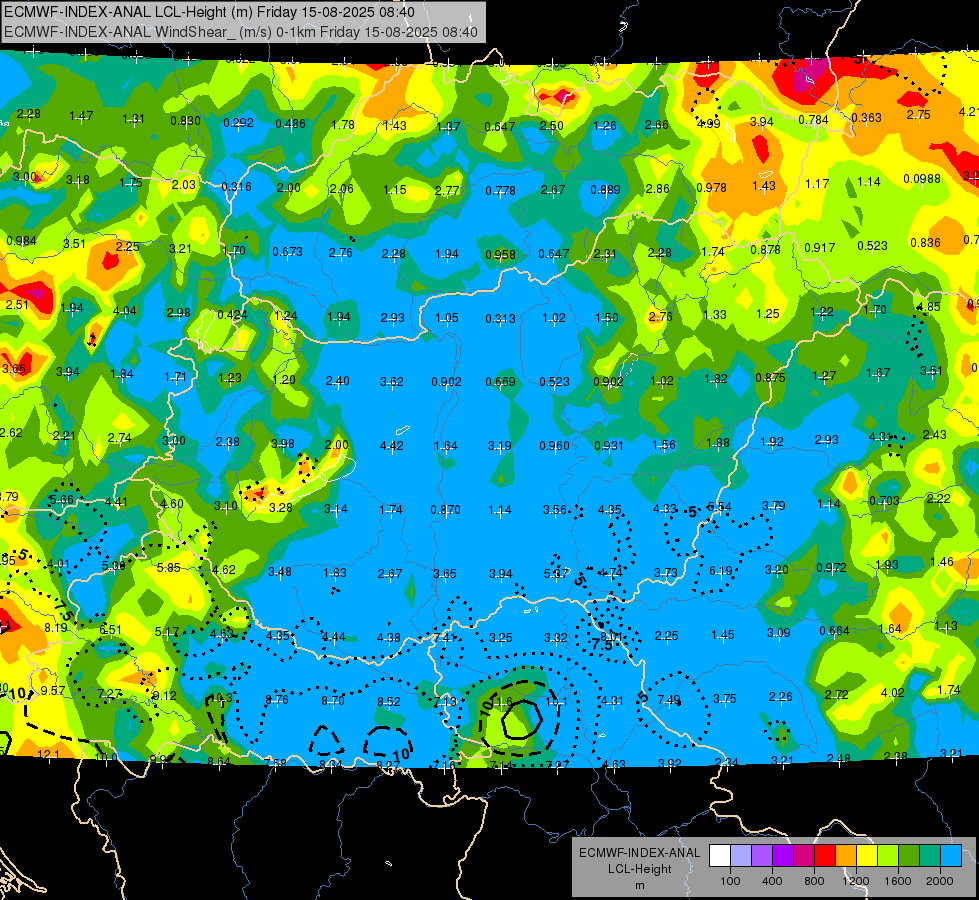Click the grid value 6.19

pos(721,570)
